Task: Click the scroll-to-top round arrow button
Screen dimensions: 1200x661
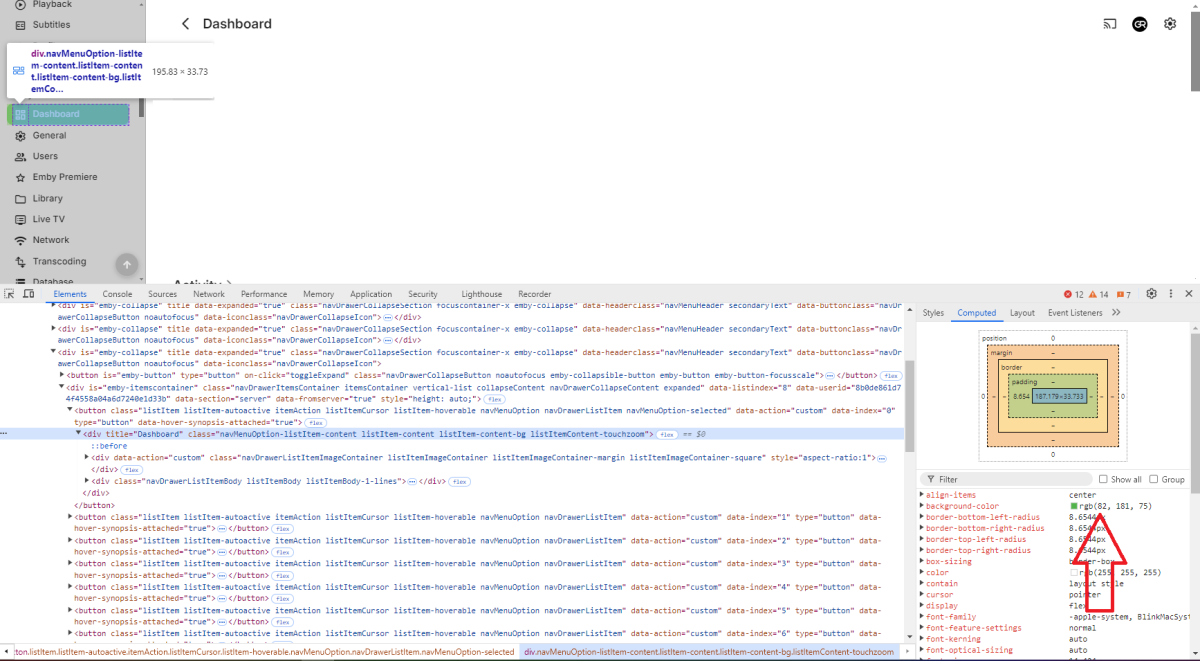Action: point(126,264)
